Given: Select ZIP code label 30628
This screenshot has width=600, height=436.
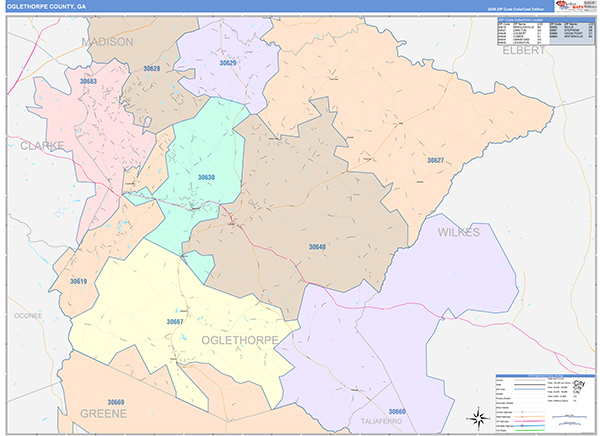Looking at the screenshot, I should [x=152, y=69].
